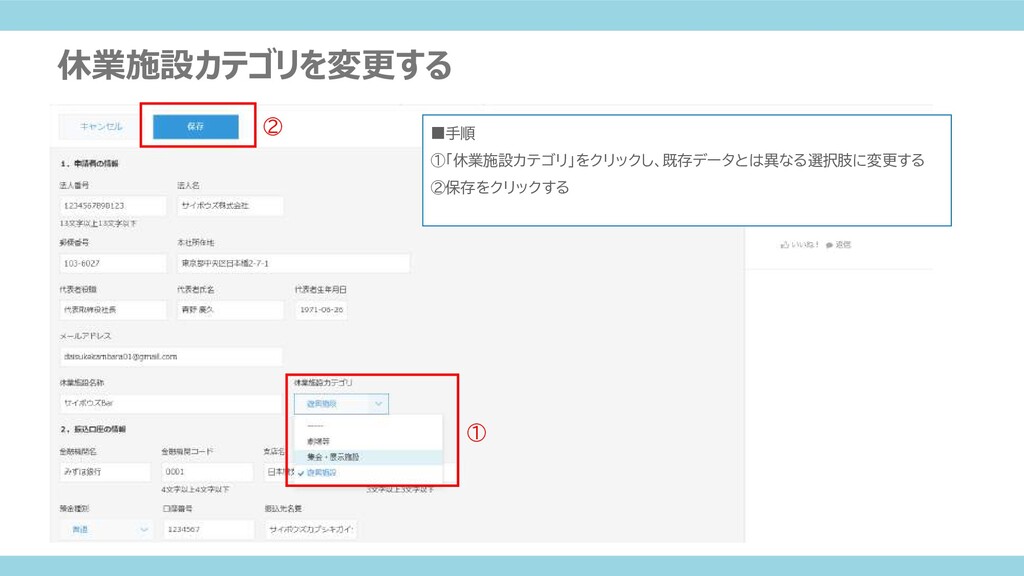Click the 法人番号 field containing 1234567890123

point(112,206)
